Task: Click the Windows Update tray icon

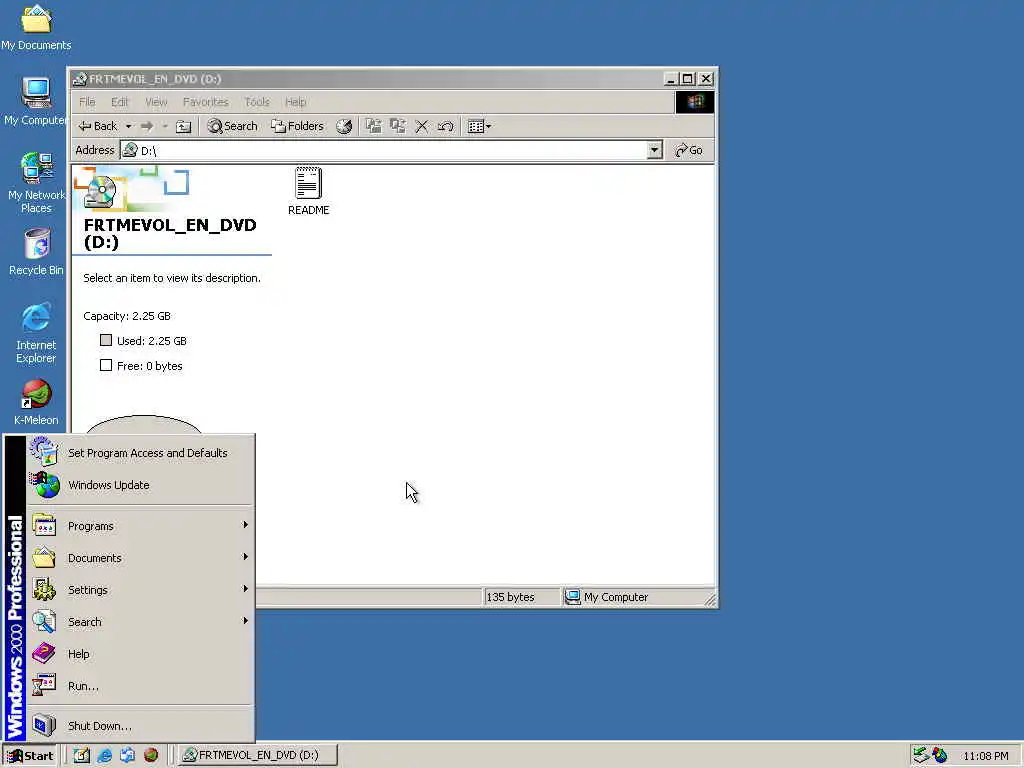Action: coord(940,755)
